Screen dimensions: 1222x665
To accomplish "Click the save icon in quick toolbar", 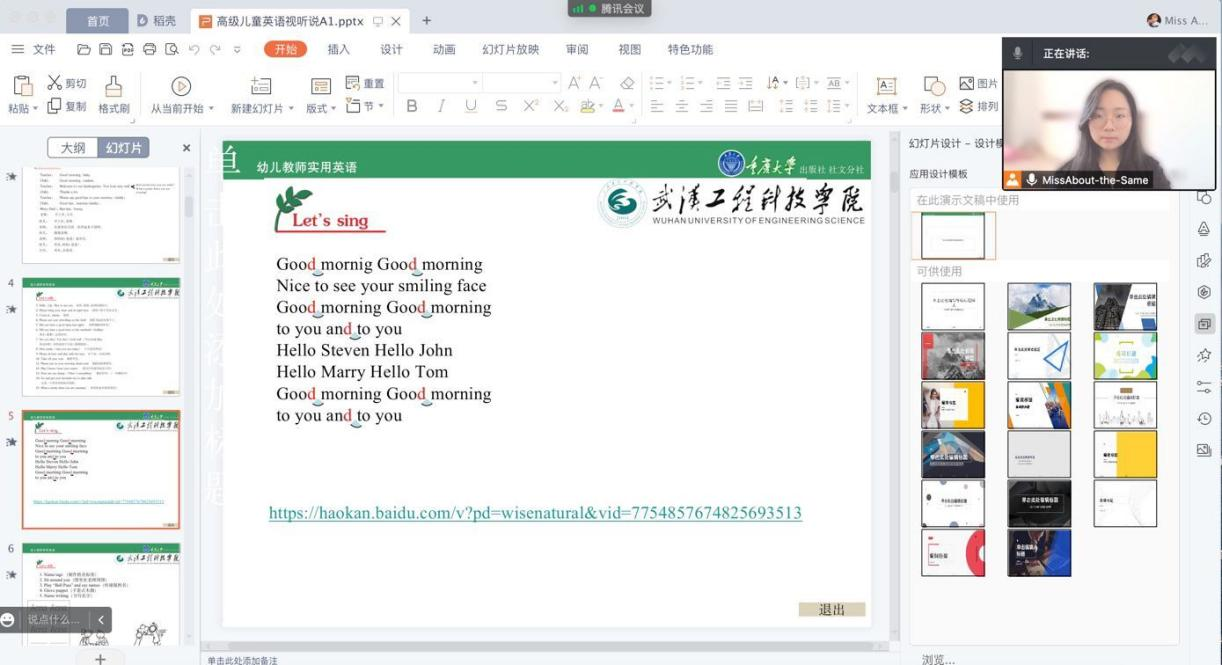I will pyautogui.click(x=105, y=49).
